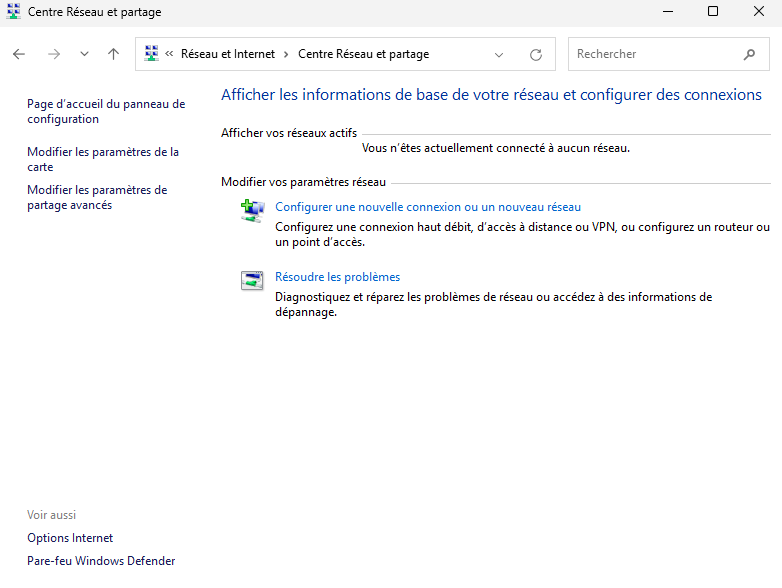This screenshot has width=782, height=588.
Task: Expand the chevron after Réseau et Internet breadcrumb
Action: click(286, 54)
